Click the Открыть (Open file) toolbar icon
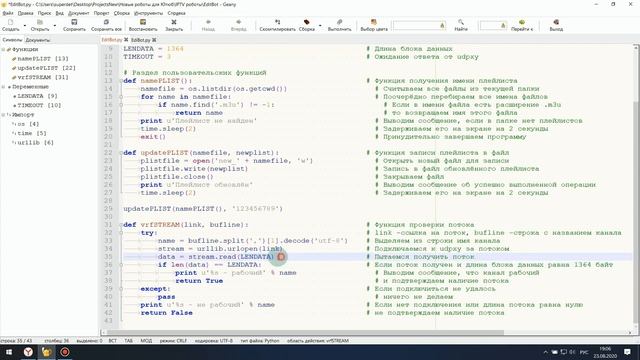640x360 pixels. click(x=40, y=22)
